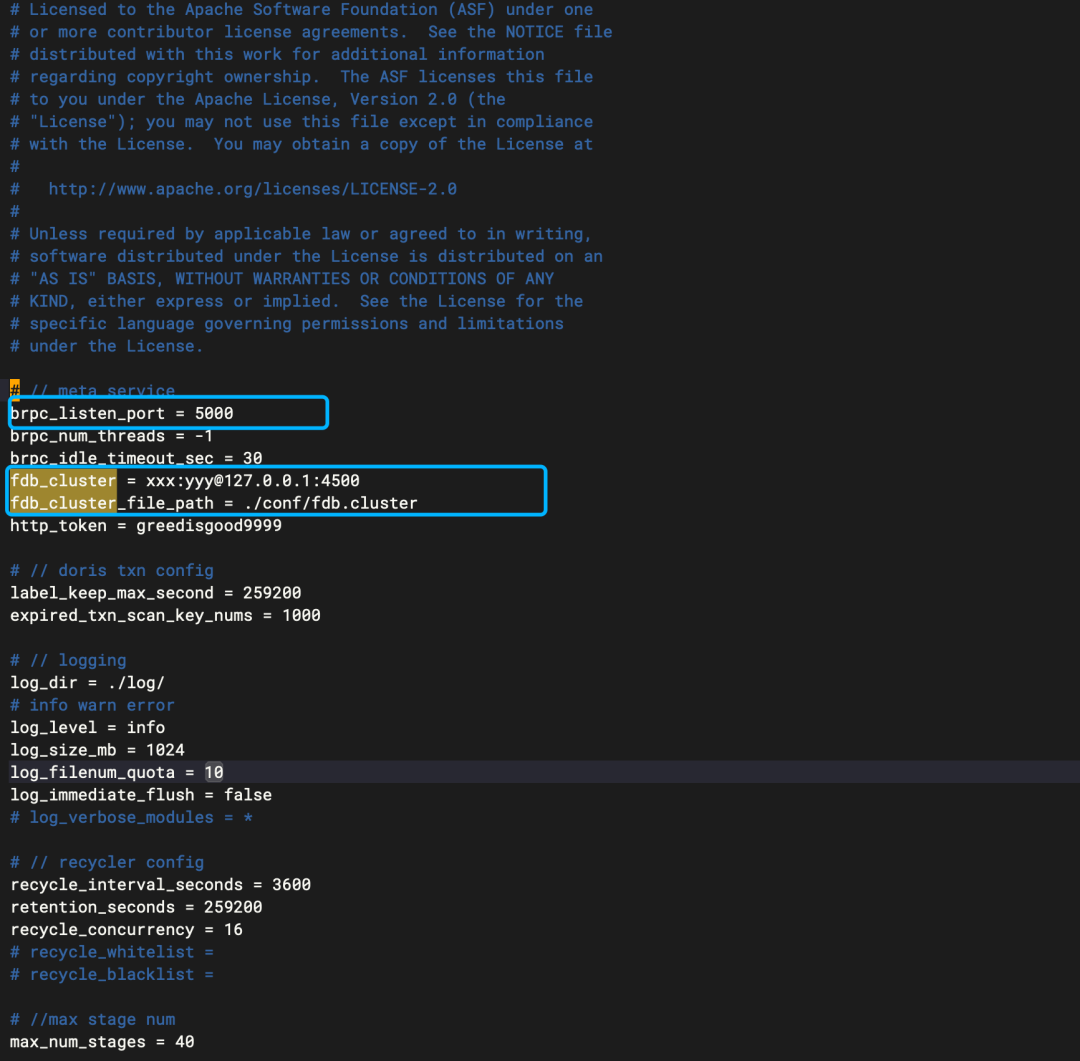Click the fdb_cluster_file_path line
The width and height of the screenshot is (1080, 1061).
[x=214, y=504]
